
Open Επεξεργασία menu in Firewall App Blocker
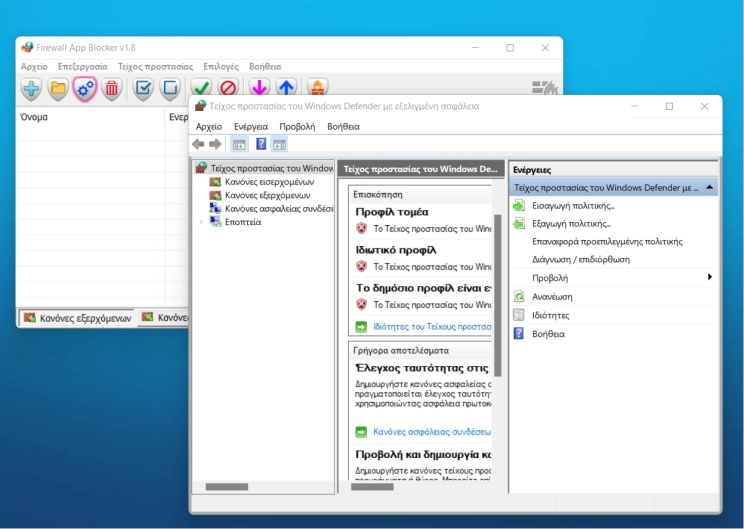[83, 66]
